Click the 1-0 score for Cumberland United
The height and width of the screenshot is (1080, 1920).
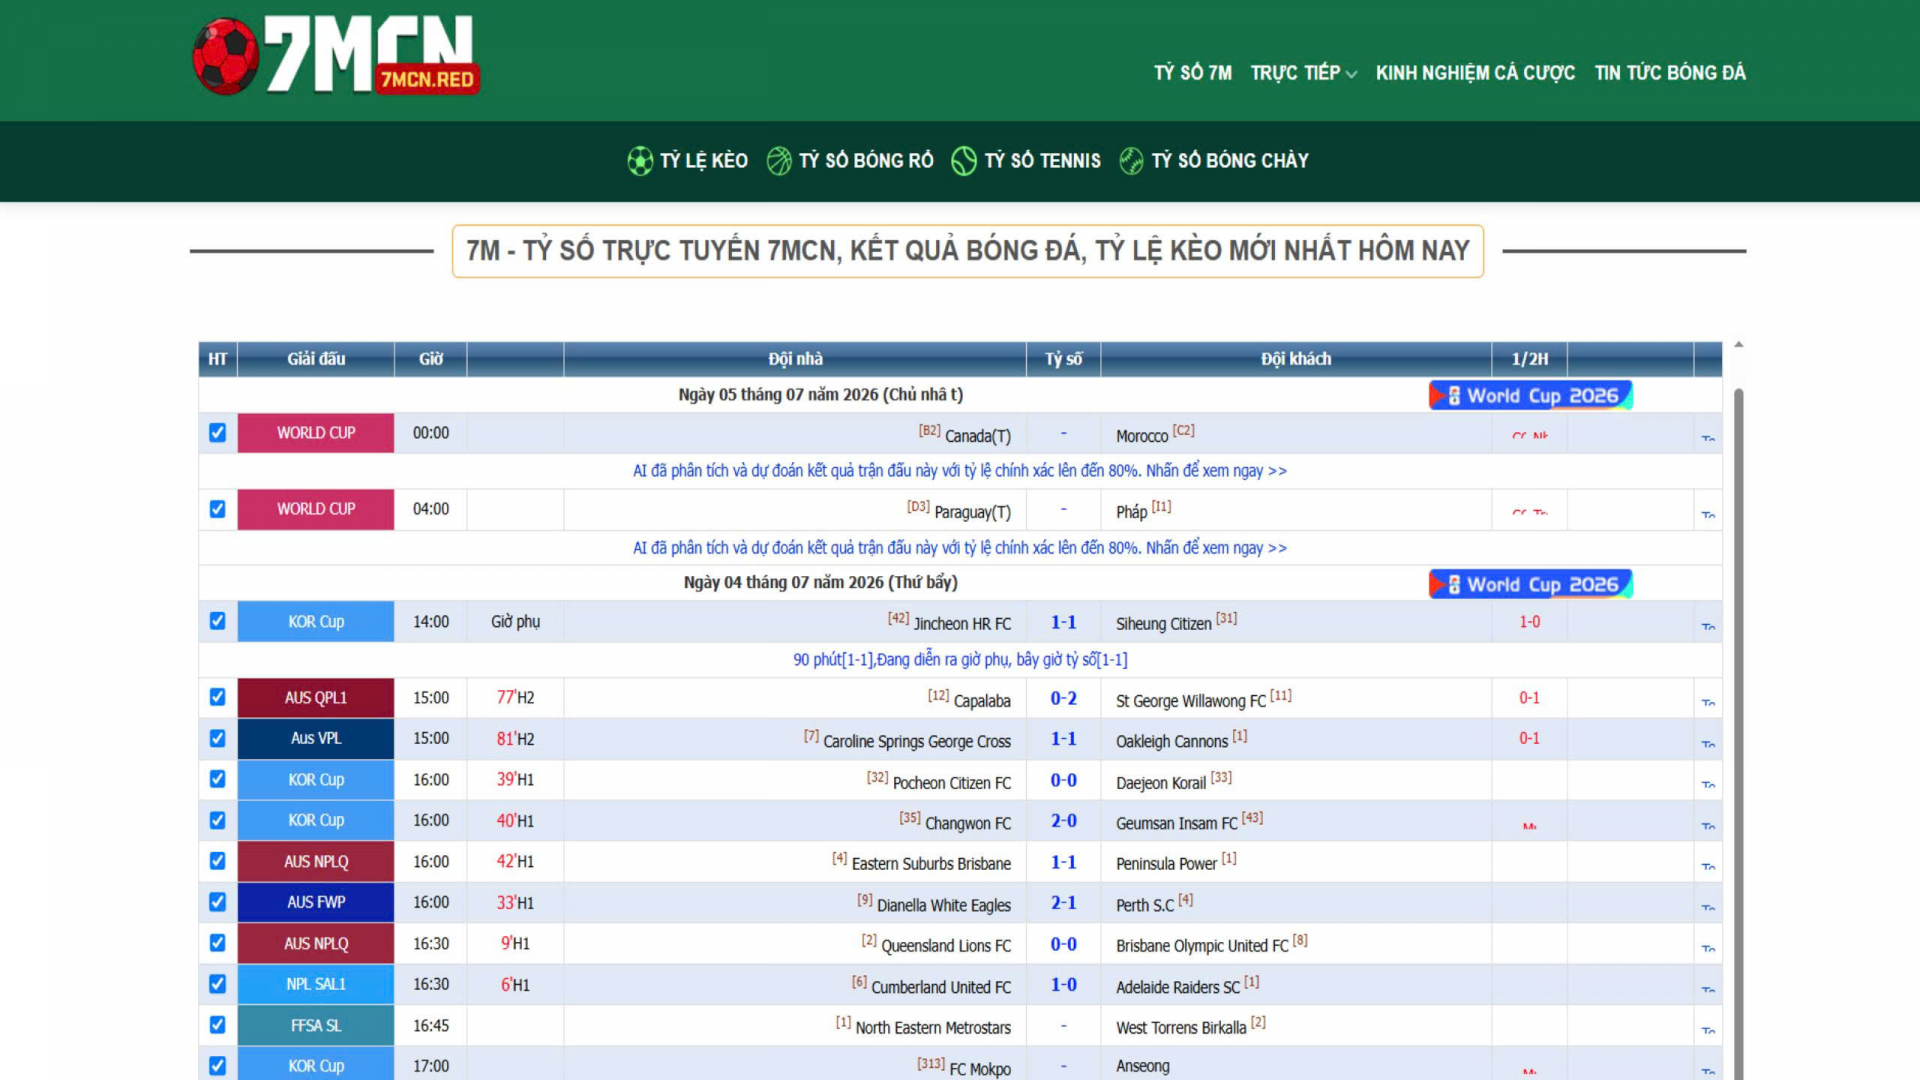coord(1063,985)
